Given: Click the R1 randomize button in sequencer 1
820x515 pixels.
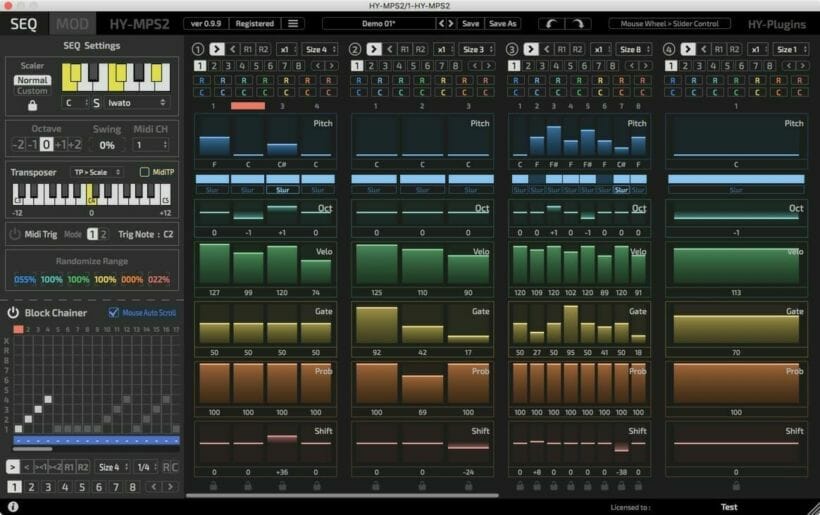Looking at the screenshot, I should [248, 49].
